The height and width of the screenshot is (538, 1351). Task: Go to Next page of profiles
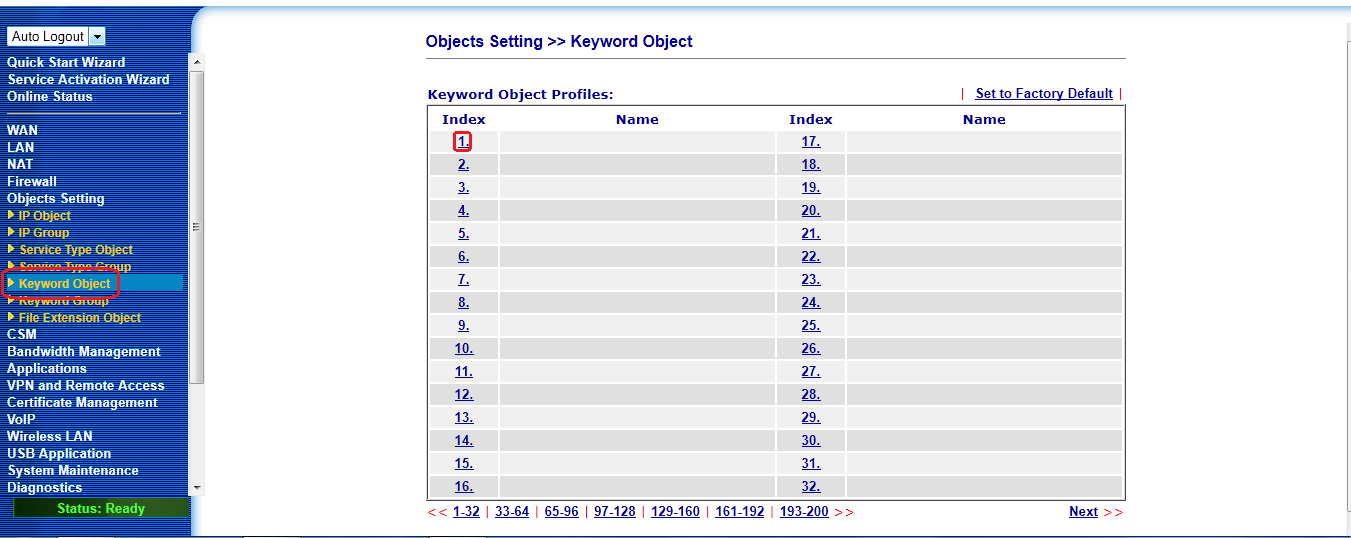click(x=1083, y=512)
